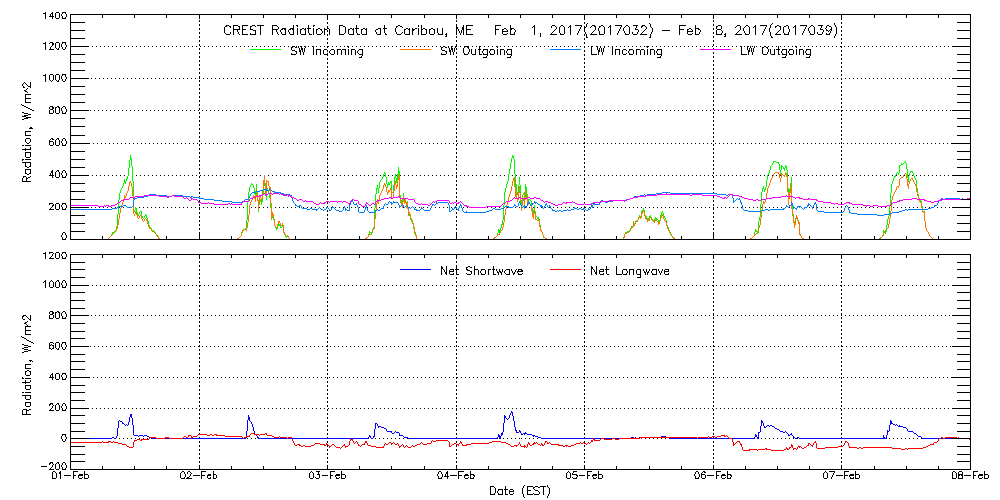Click the 04-Feb date tick label

456,477
